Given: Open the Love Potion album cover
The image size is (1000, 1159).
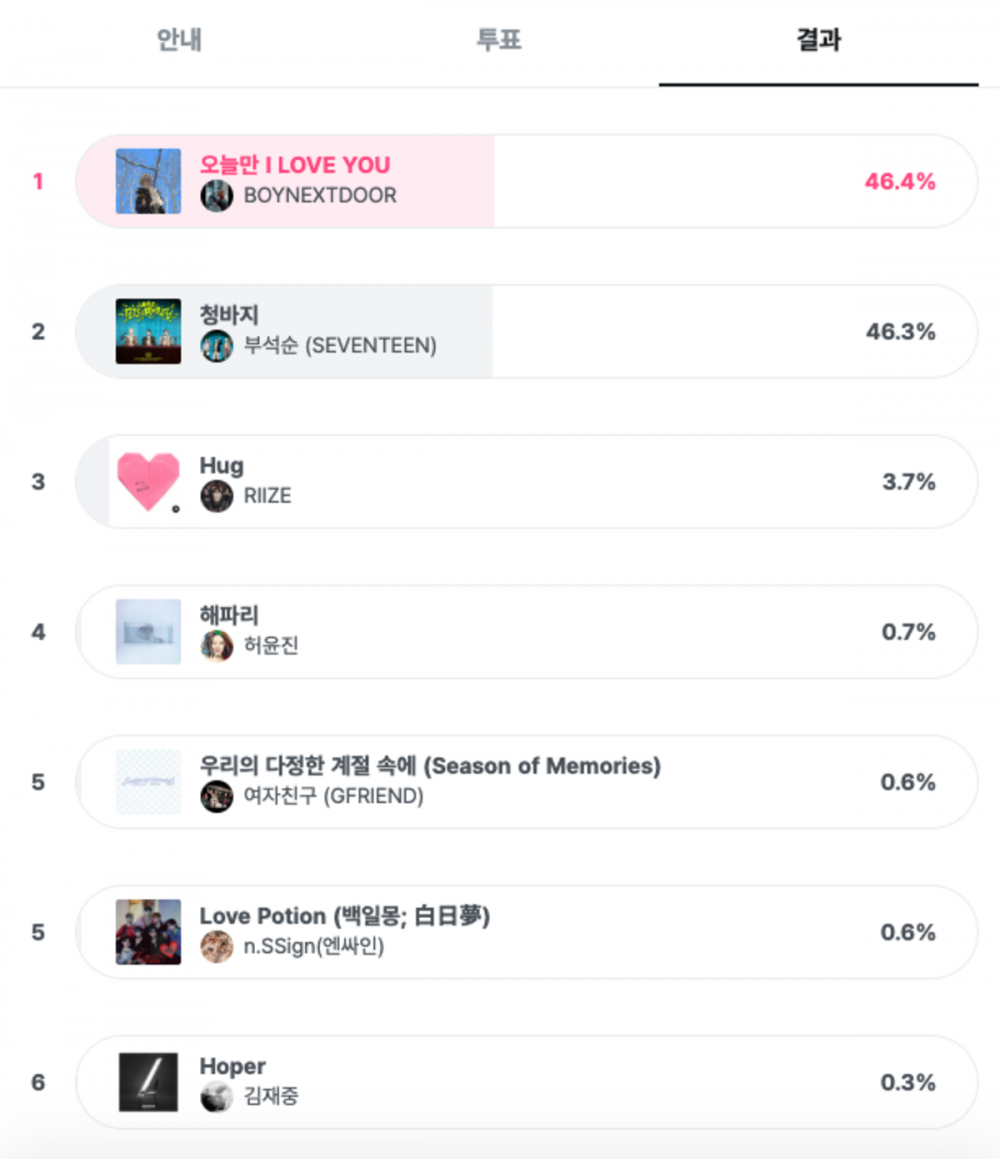Looking at the screenshot, I should pyautogui.click(x=148, y=931).
